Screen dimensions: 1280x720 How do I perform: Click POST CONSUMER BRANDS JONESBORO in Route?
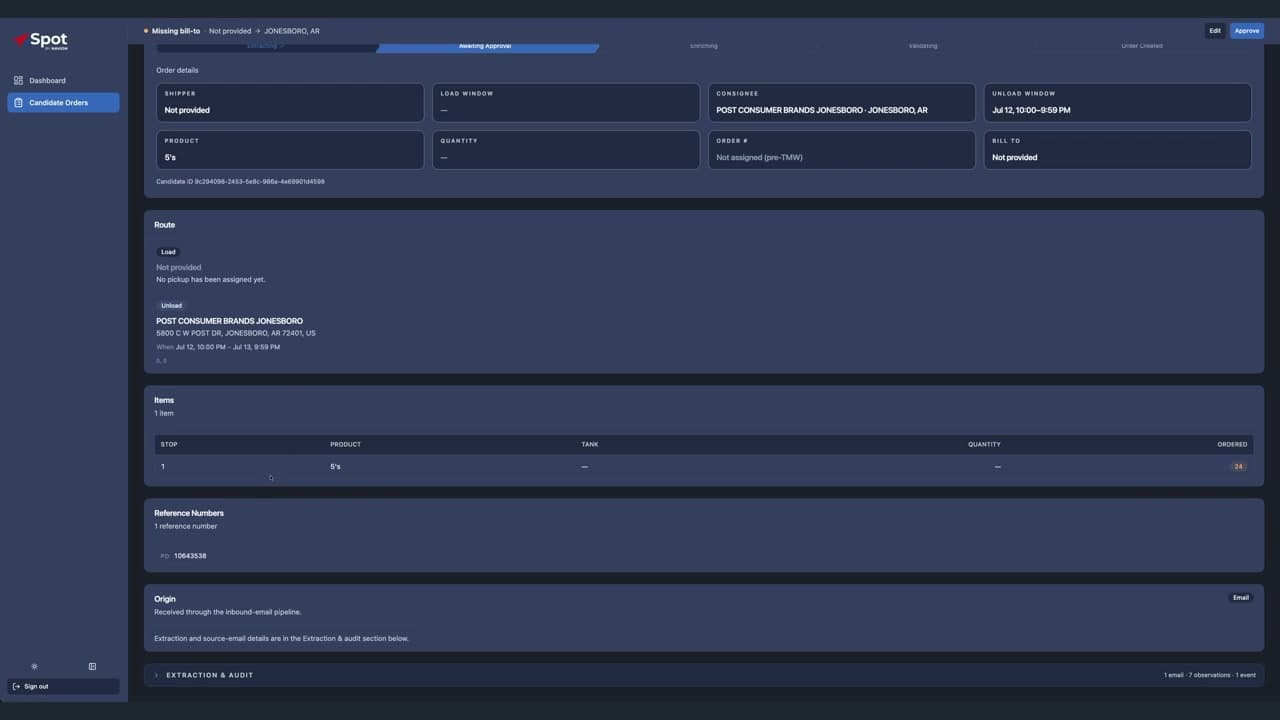229,321
